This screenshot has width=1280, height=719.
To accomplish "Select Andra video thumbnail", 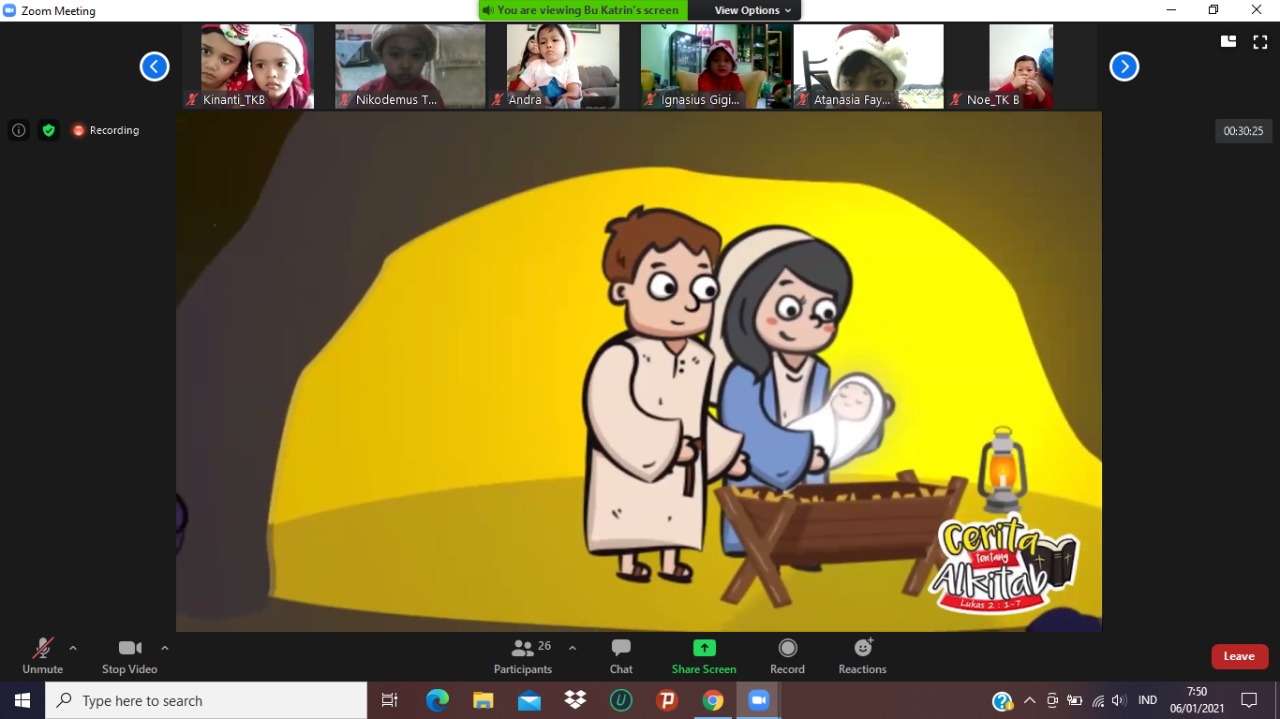I will 563,66.
